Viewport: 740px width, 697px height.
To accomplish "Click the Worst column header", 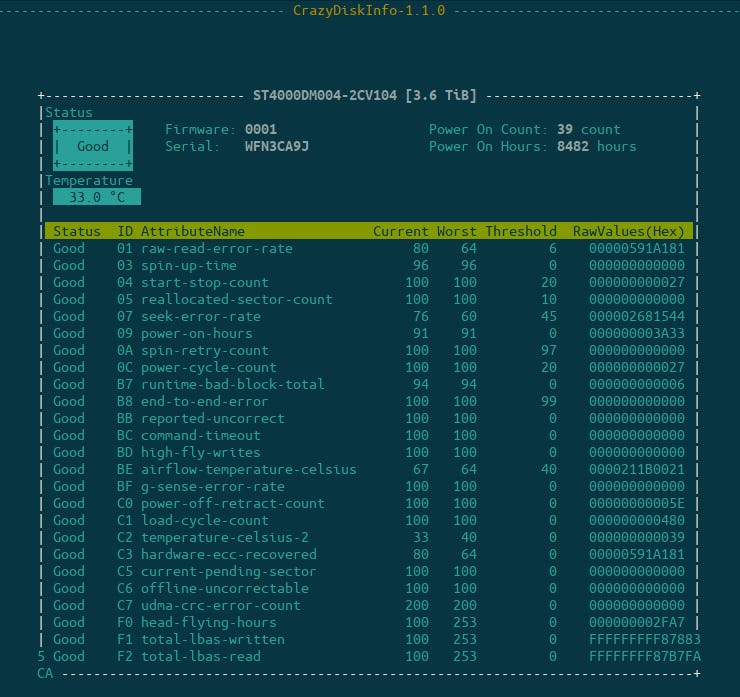I will pos(456,231).
